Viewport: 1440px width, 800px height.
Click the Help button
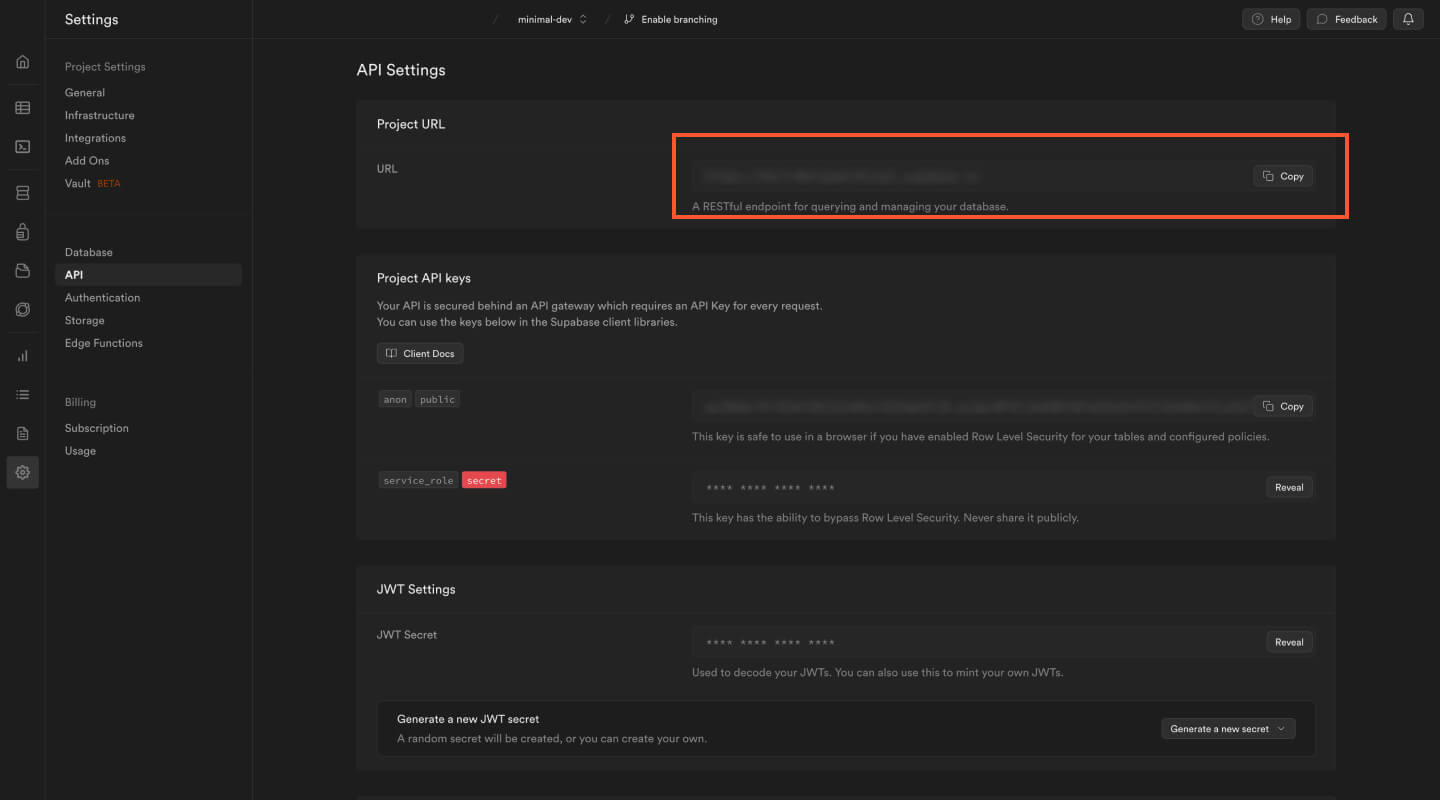click(x=1271, y=19)
